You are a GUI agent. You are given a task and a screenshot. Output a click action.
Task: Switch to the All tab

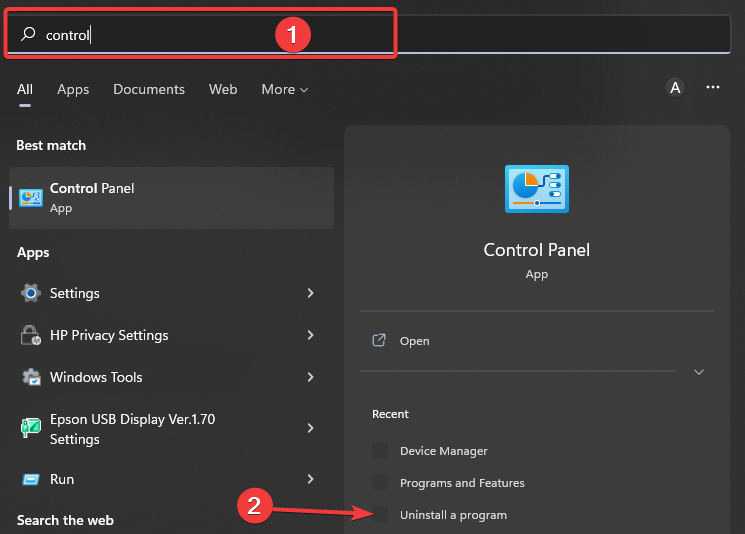(x=25, y=89)
